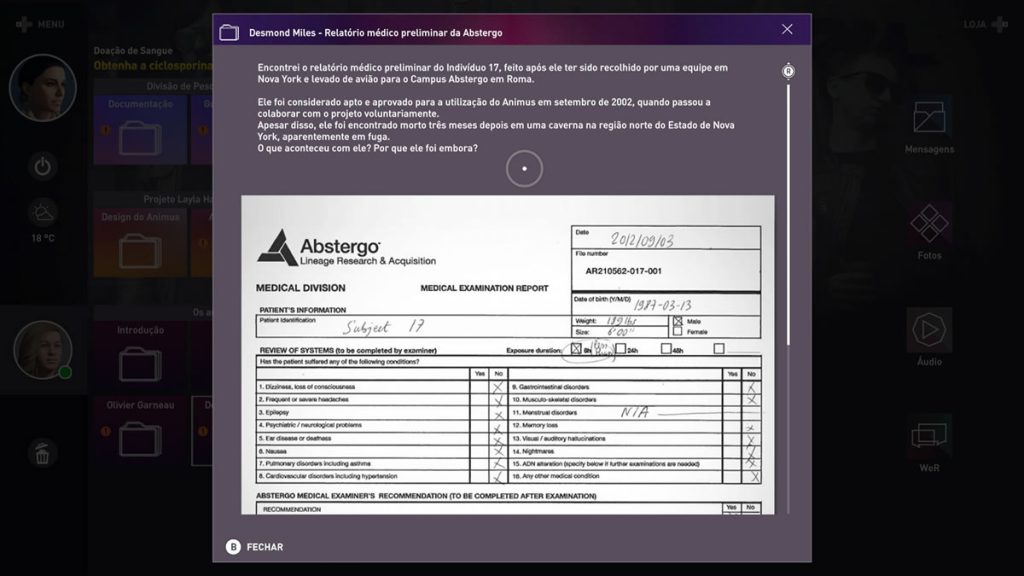The image size is (1024, 576).
Task: Click the document scrollbar handle
Action: pos(788,72)
